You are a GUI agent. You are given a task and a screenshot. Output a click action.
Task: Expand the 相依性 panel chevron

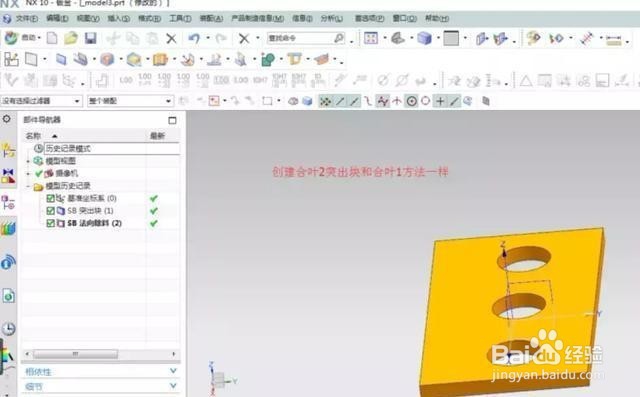pyautogui.click(x=173, y=371)
